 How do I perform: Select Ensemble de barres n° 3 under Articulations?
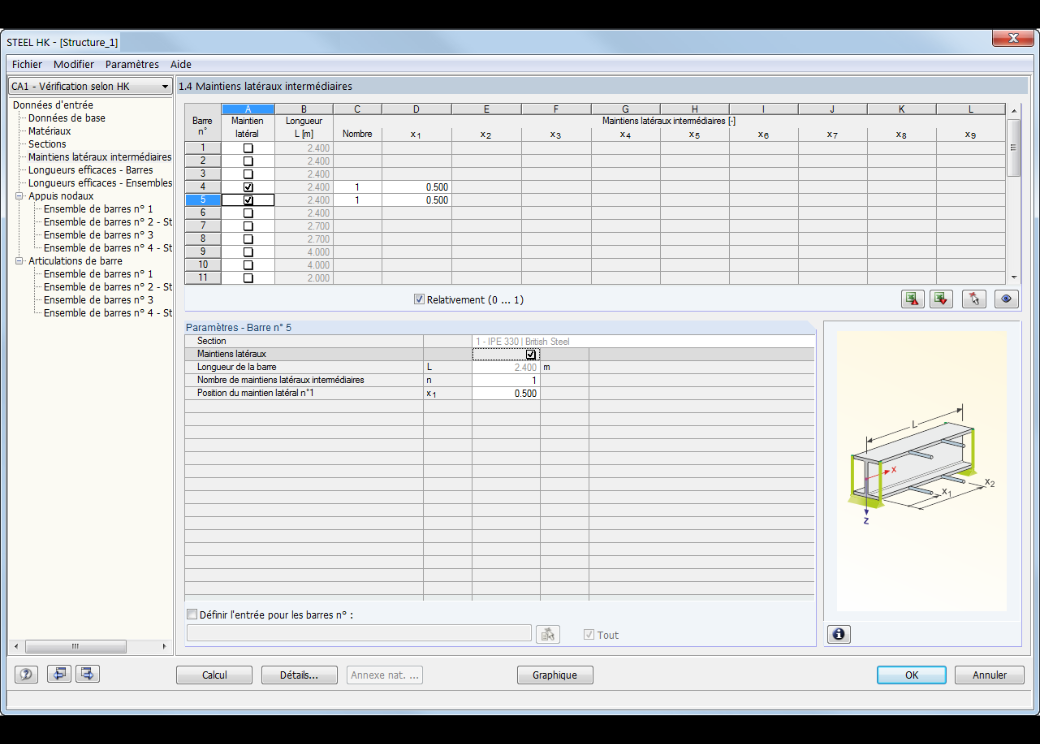(98, 300)
